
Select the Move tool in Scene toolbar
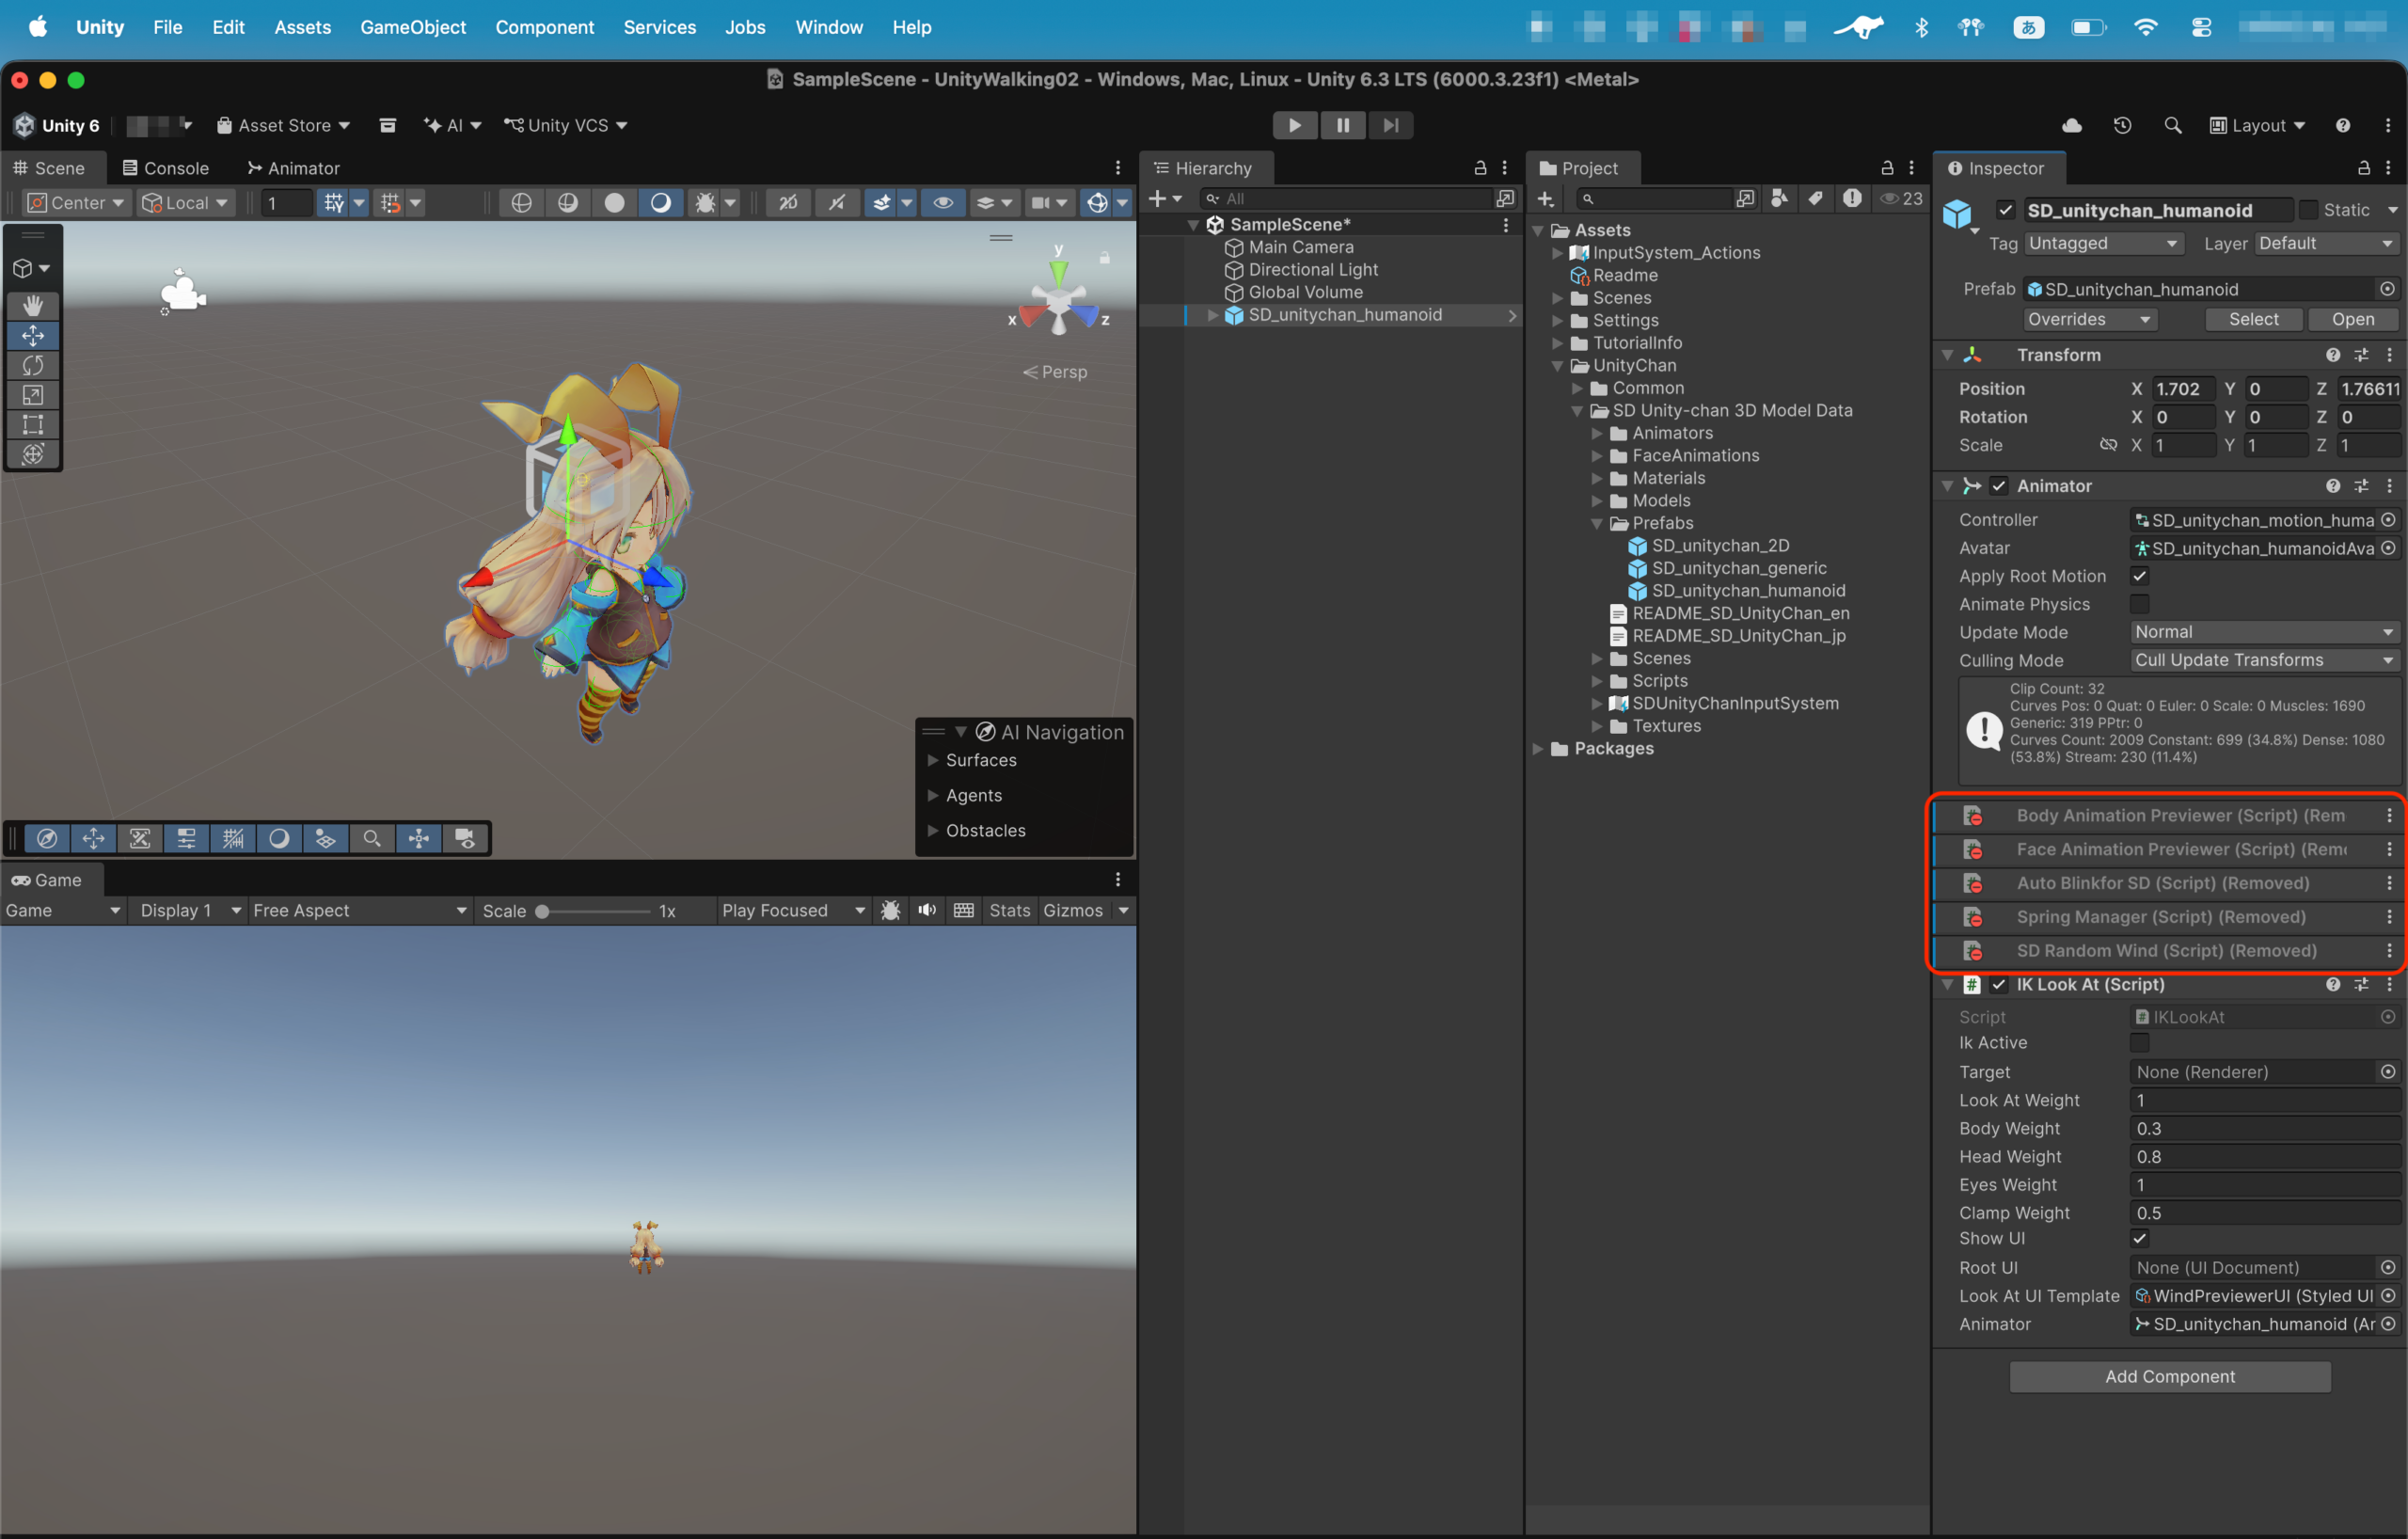pos(33,335)
